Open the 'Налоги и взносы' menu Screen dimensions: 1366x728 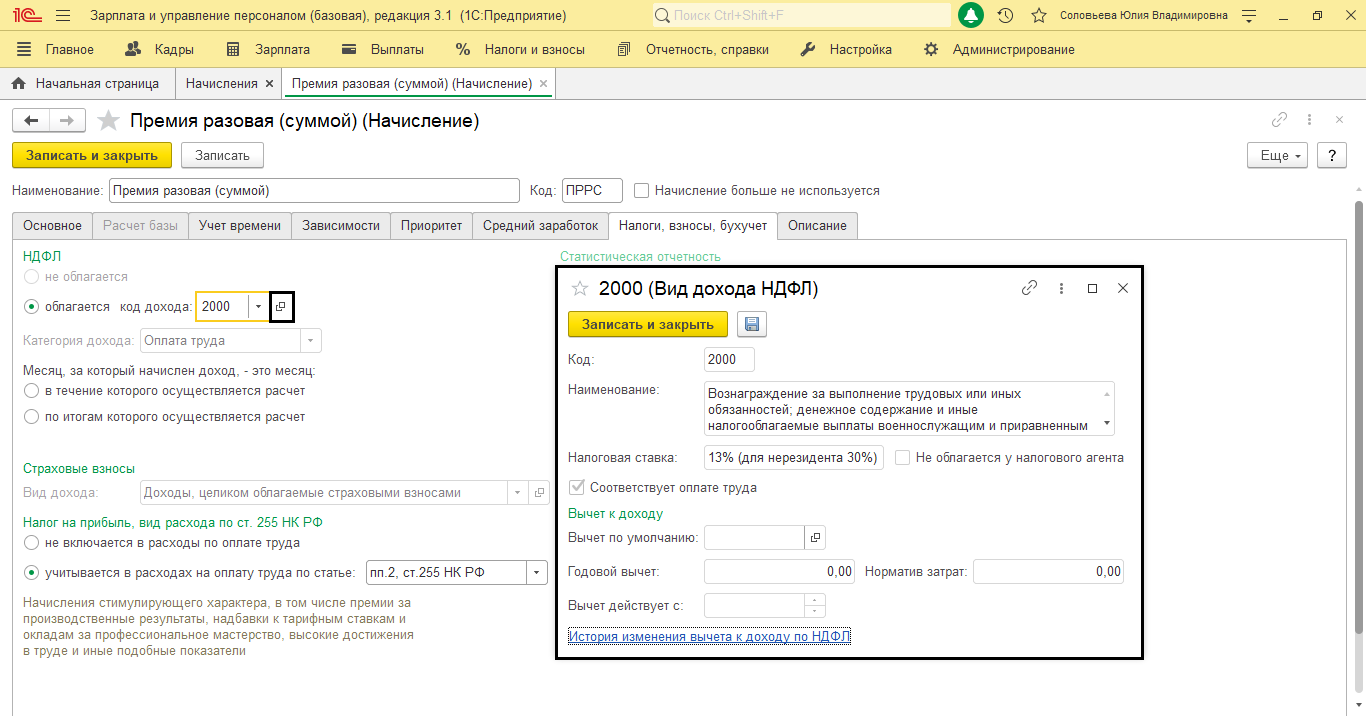click(x=520, y=49)
